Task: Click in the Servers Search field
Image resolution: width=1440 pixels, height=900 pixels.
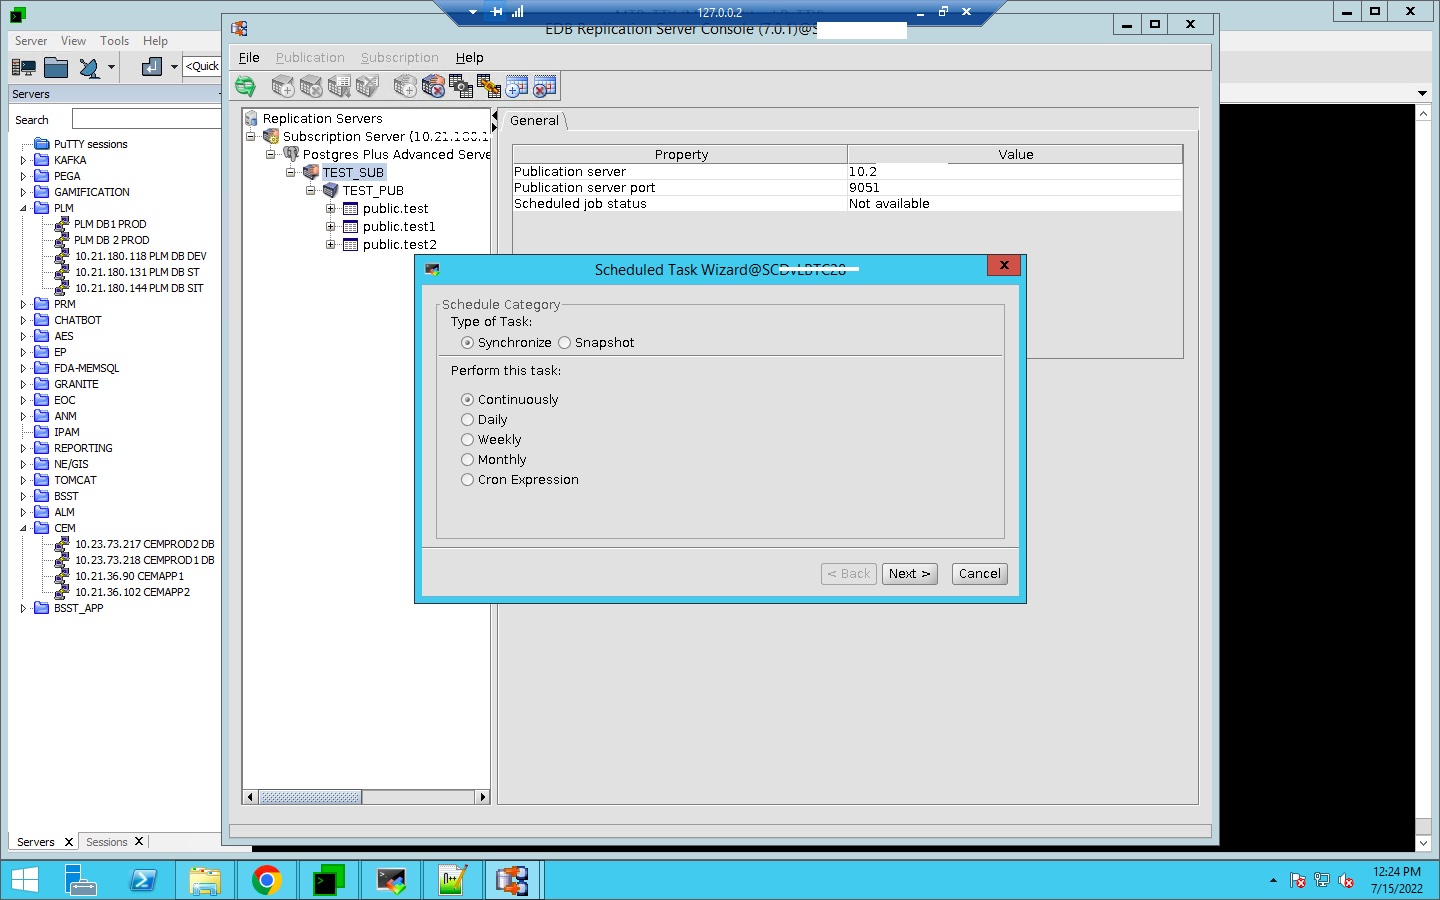Action: pos(146,119)
